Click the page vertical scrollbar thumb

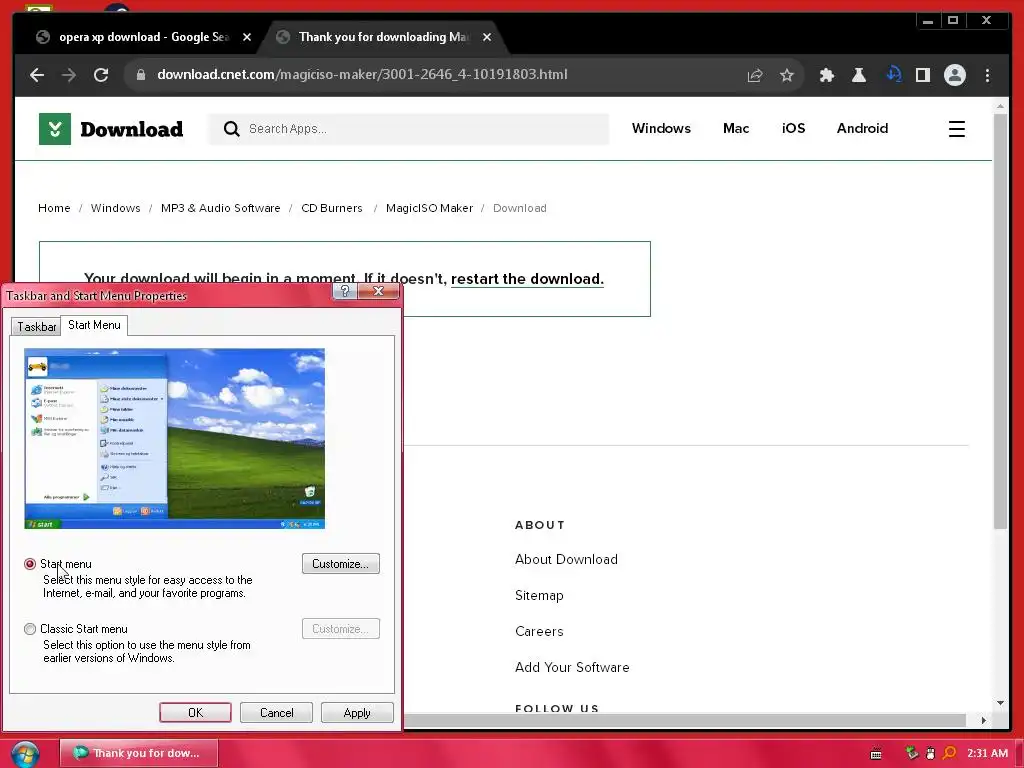click(x=1000, y=320)
